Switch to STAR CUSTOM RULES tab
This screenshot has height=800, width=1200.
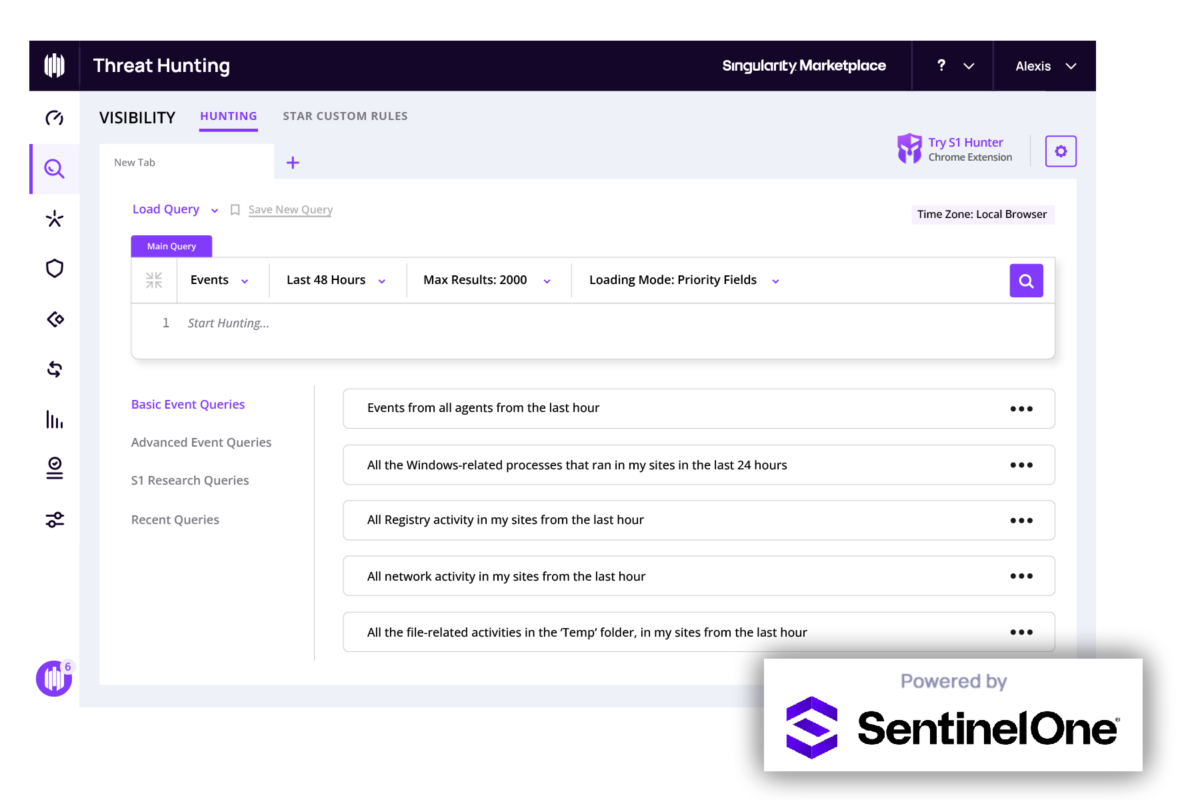tap(345, 117)
